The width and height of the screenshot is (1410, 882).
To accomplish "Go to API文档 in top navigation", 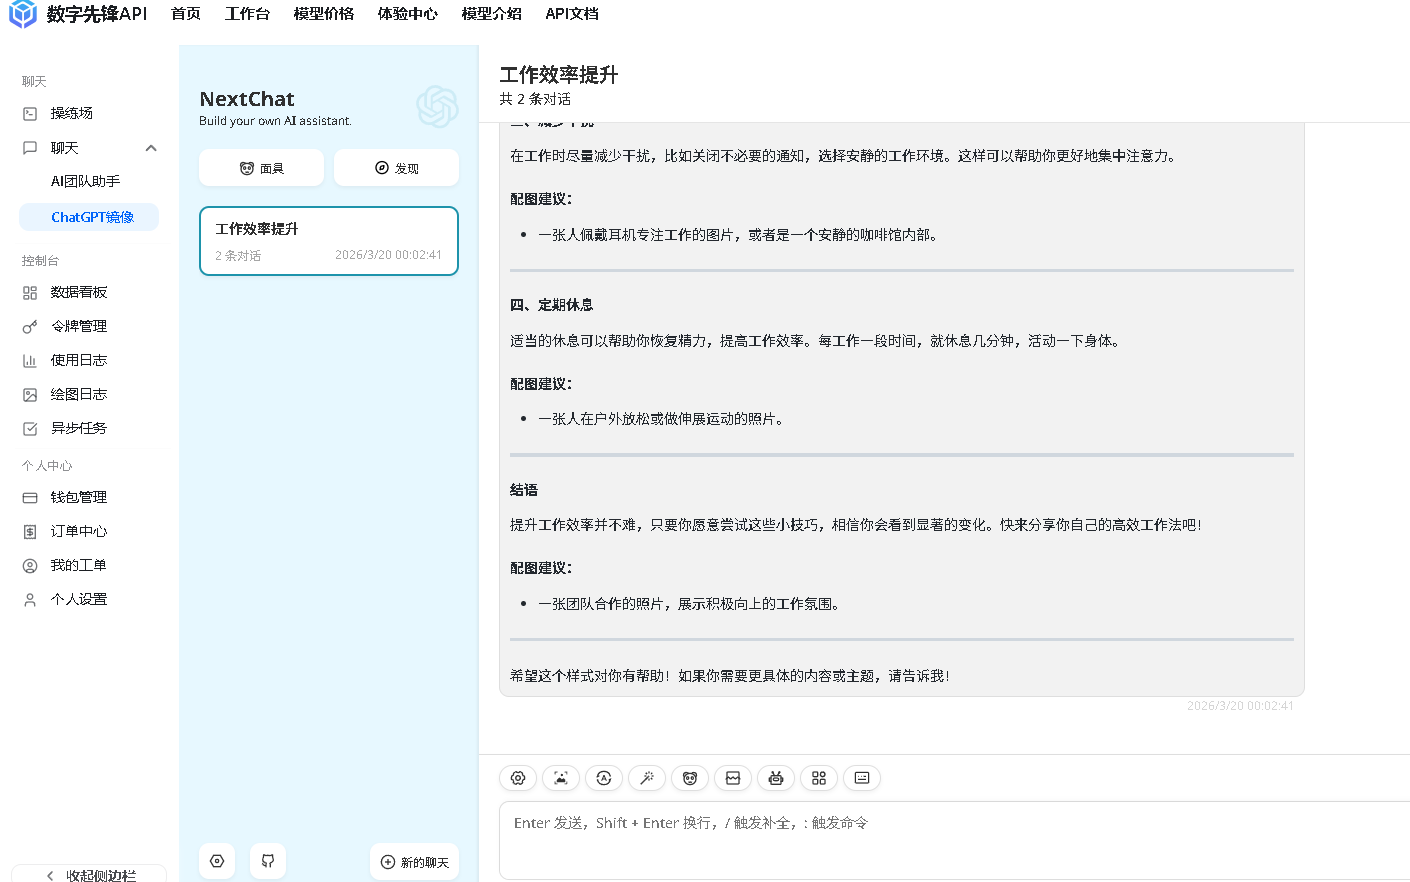I will pos(572,14).
